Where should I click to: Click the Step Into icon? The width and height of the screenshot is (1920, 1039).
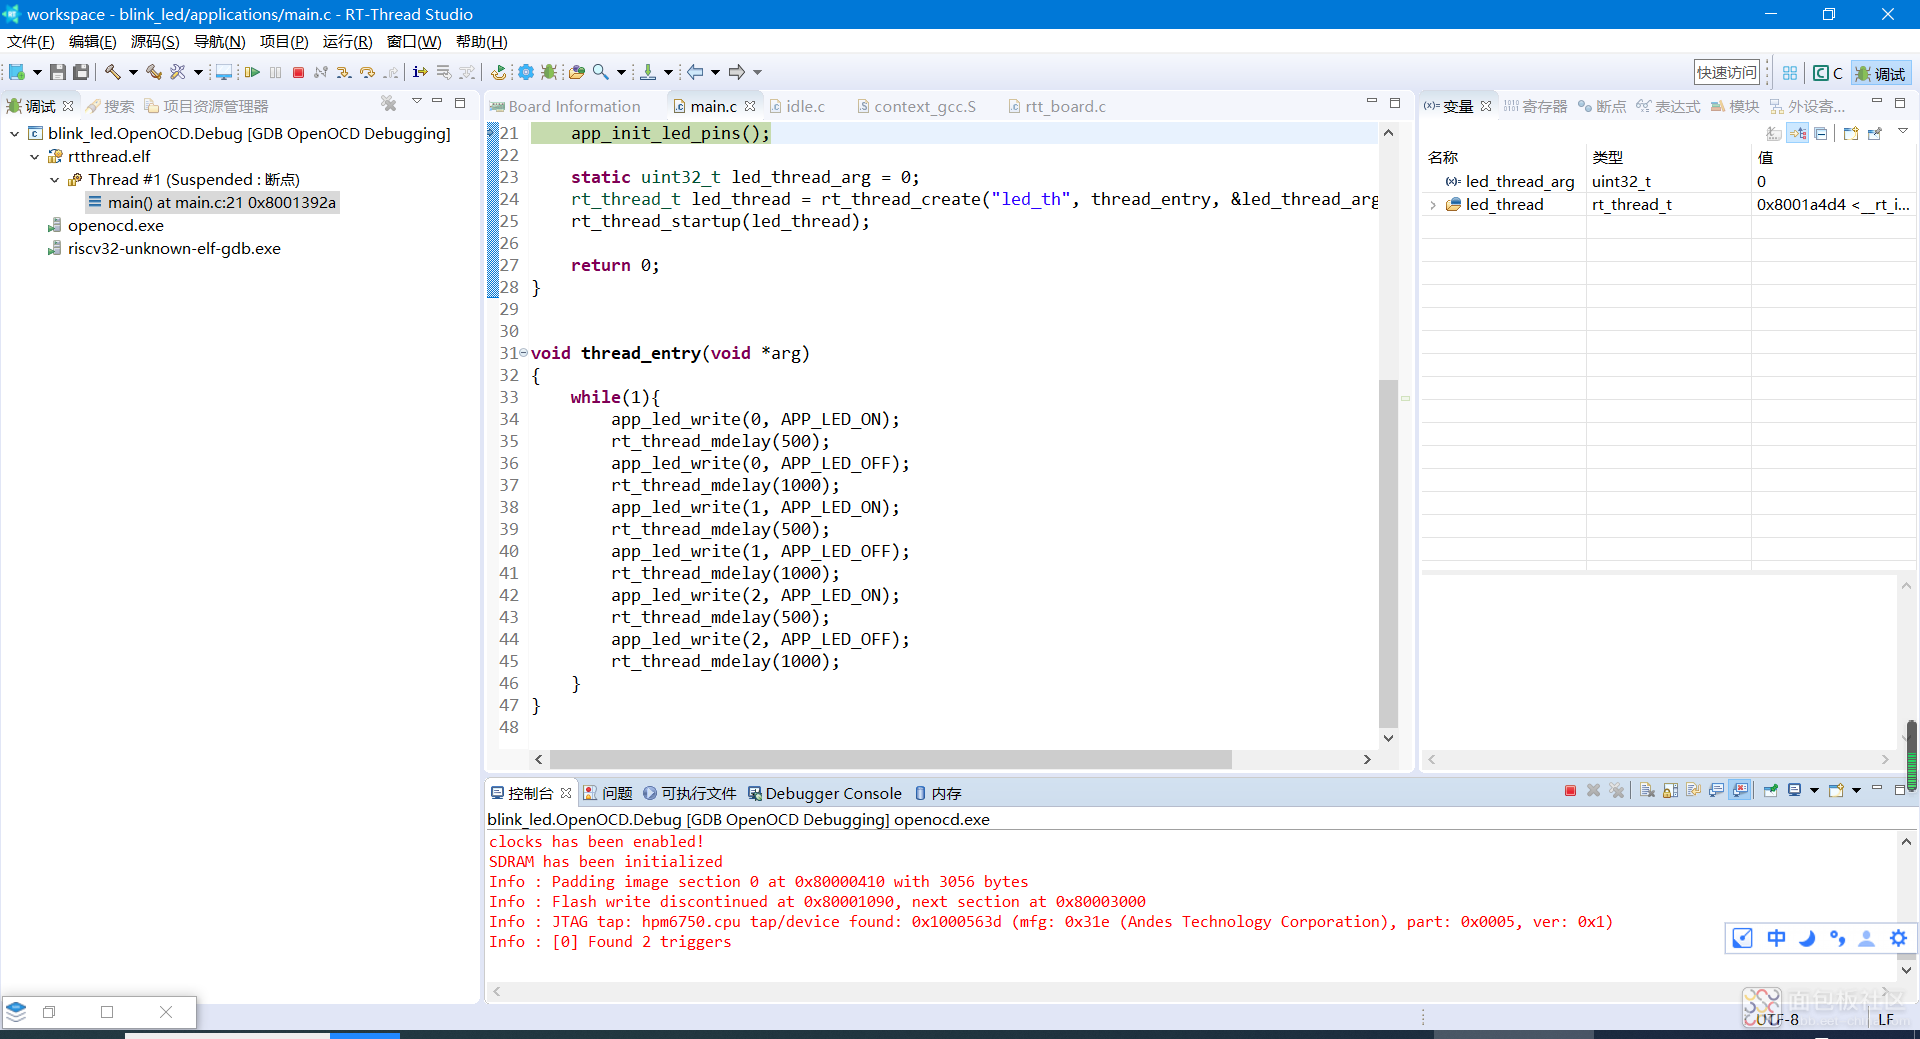pyautogui.click(x=343, y=72)
